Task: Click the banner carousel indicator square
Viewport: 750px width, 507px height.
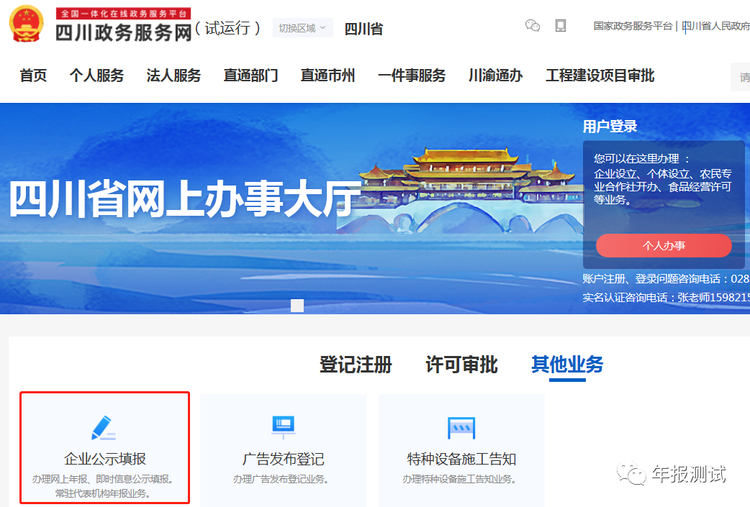Action: pyautogui.click(x=297, y=306)
